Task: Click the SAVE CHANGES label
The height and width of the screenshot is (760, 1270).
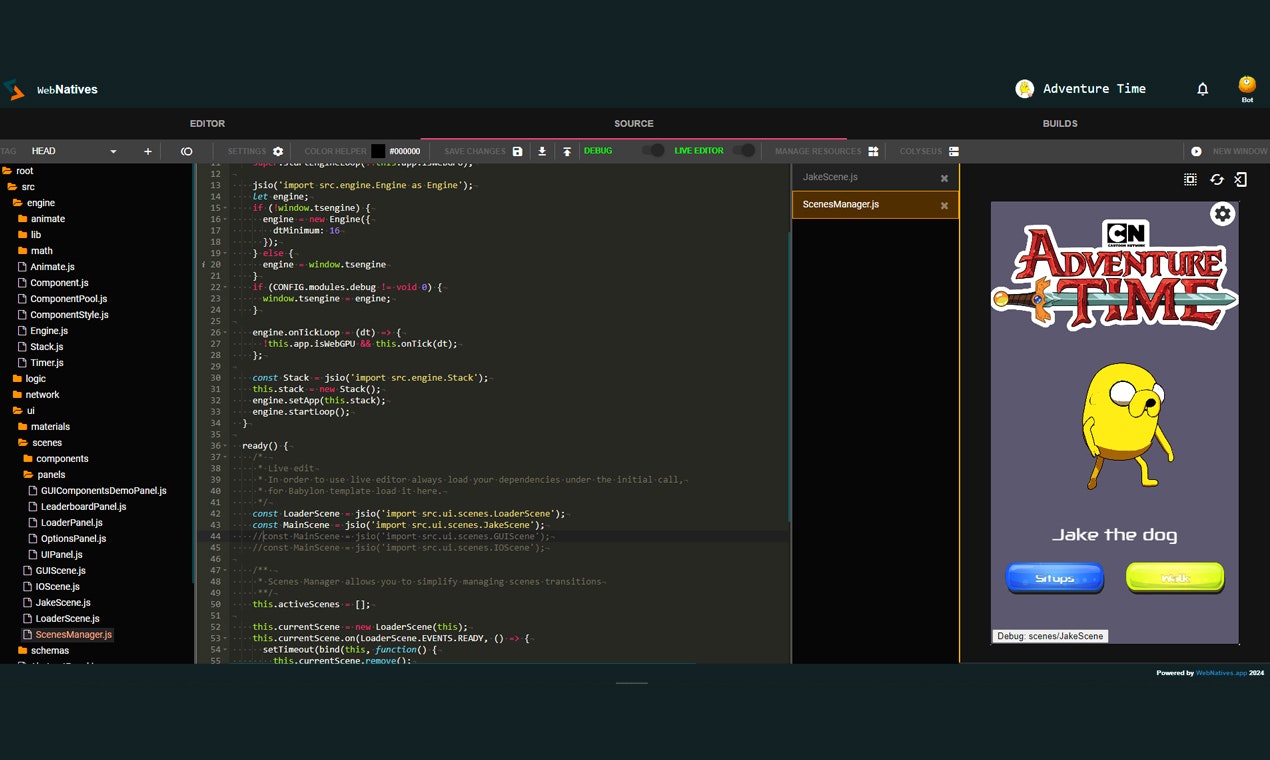Action: click(475, 151)
